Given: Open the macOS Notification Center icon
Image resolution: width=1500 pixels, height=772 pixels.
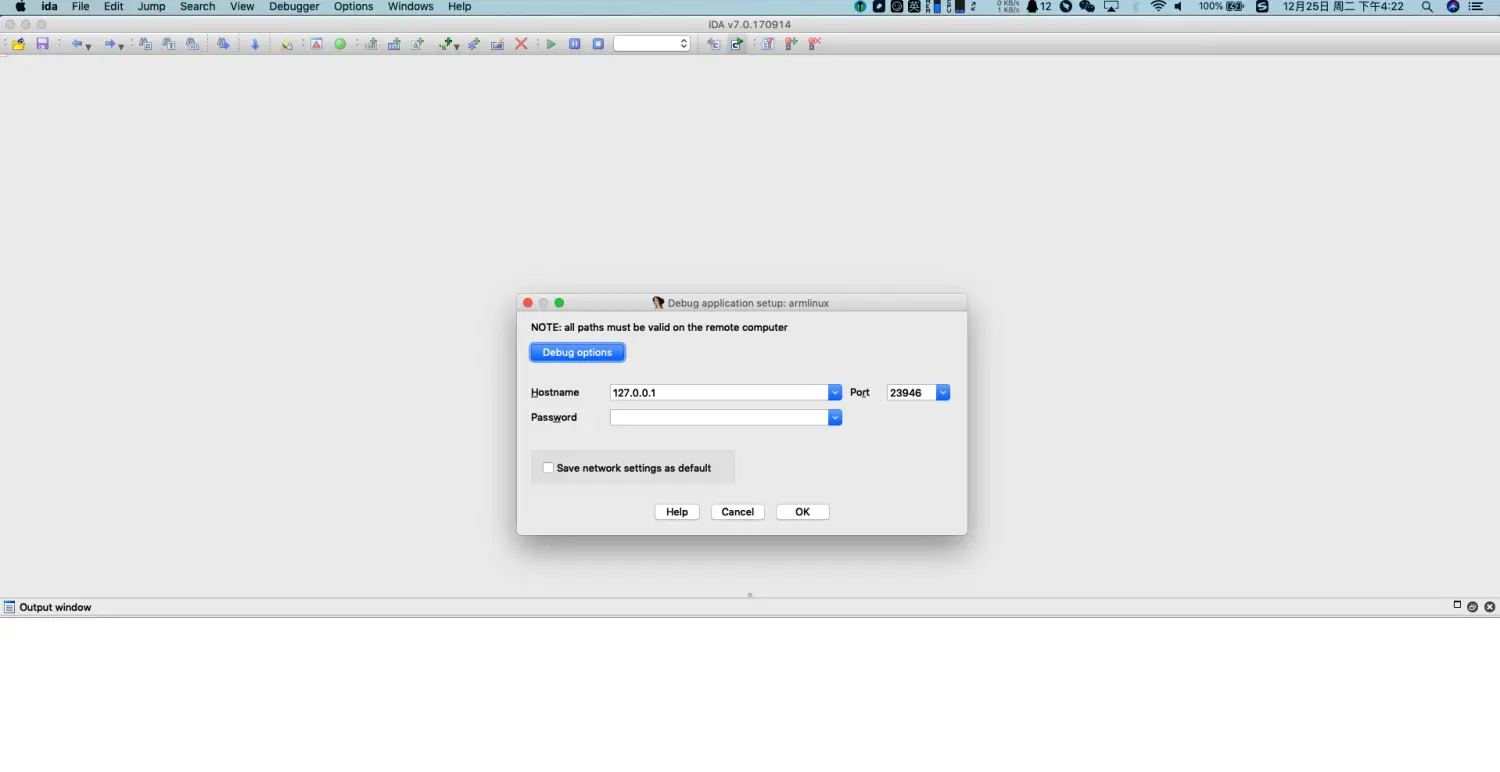Looking at the screenshot, I should 1476,6.
